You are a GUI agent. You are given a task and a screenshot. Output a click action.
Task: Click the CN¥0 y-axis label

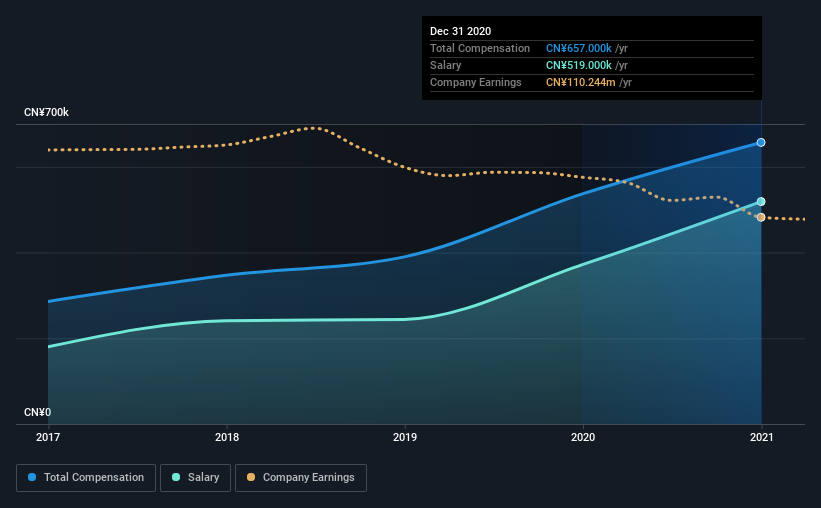[37, 412]
